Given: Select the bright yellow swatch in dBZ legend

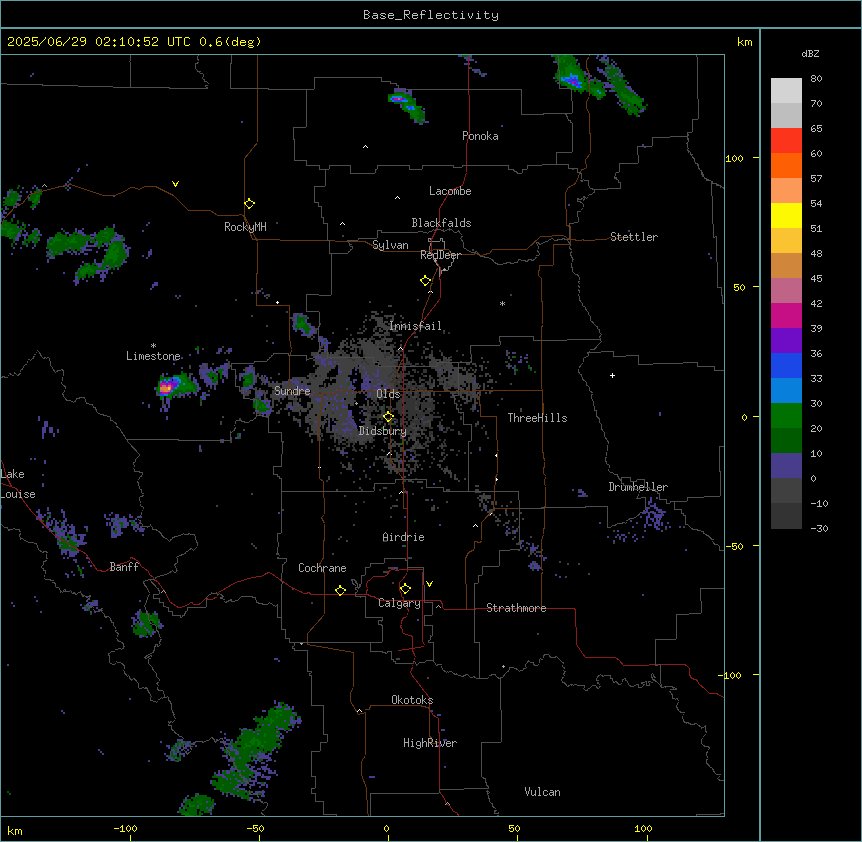Looking at the screenshot, I should 786,215.
